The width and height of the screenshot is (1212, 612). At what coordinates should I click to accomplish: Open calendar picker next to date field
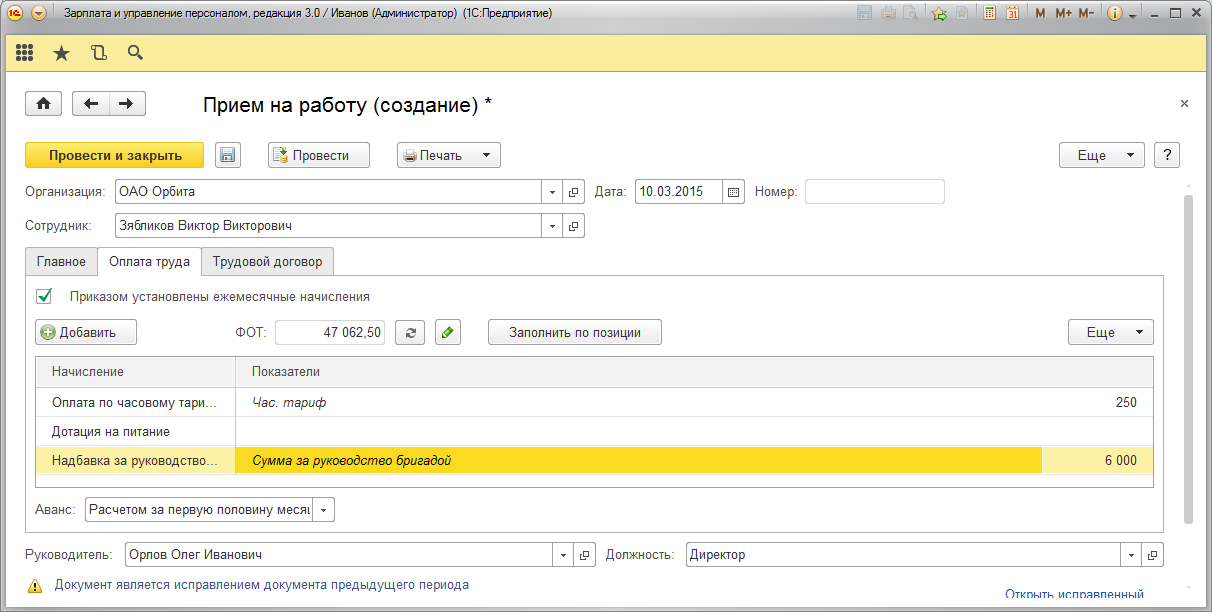coord(733,192)
